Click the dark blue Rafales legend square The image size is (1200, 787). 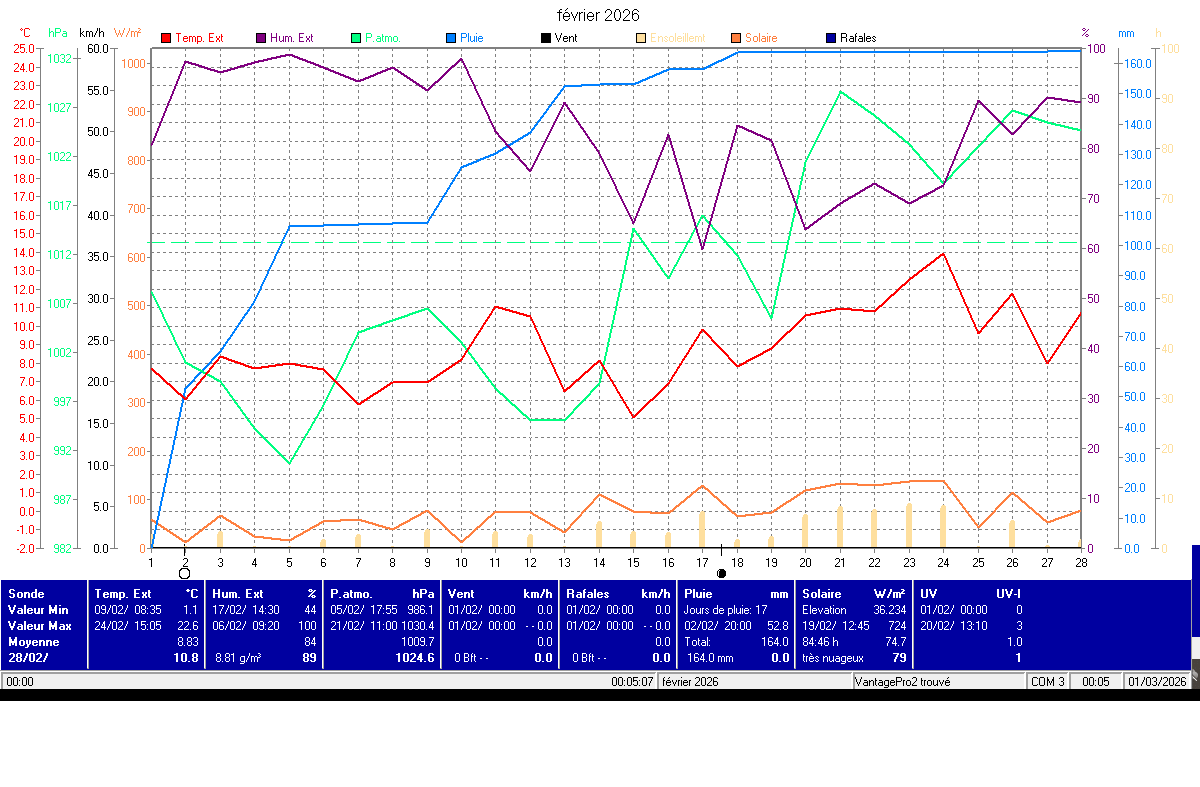click(x=830, y=38)
